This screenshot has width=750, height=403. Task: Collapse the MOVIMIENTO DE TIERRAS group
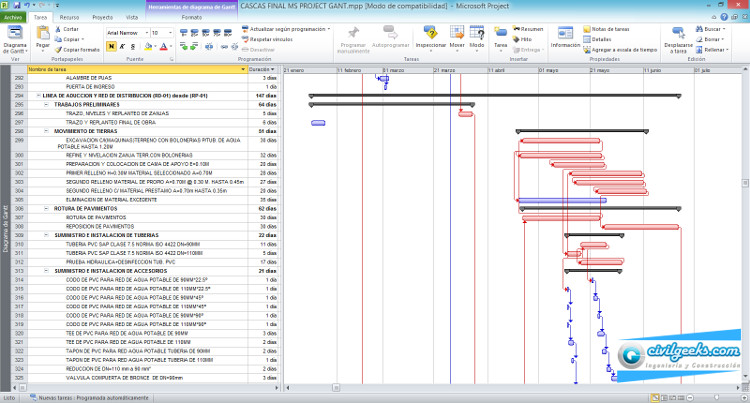[x=44, y=131]
